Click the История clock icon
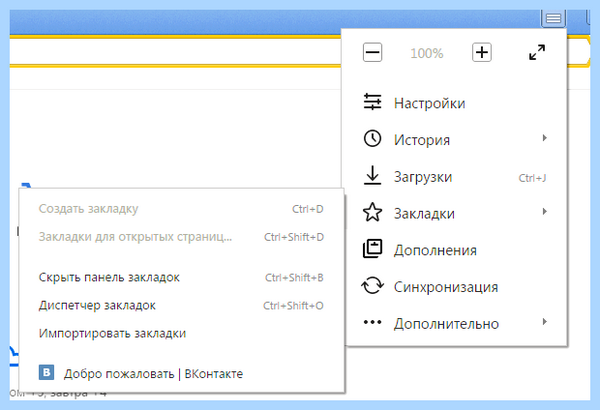 click(372, 138)
